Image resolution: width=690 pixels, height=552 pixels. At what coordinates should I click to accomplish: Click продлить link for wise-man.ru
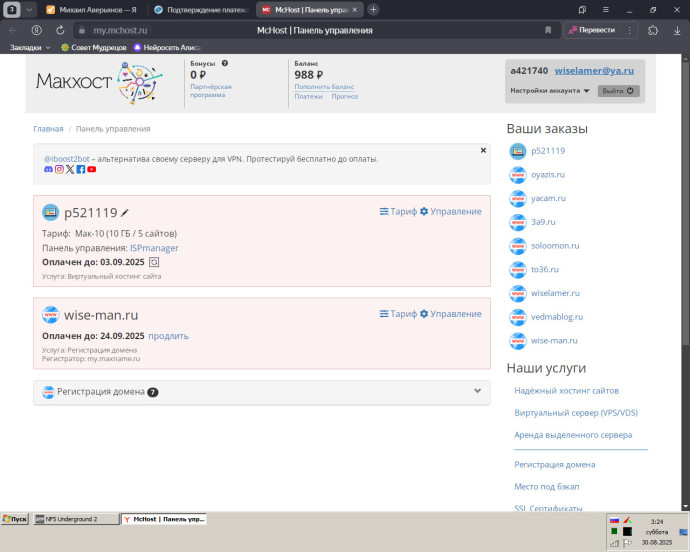point(169,336)
